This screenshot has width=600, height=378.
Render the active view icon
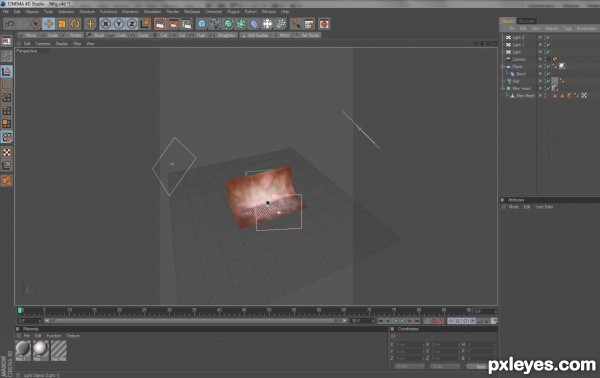coord(160,24)
